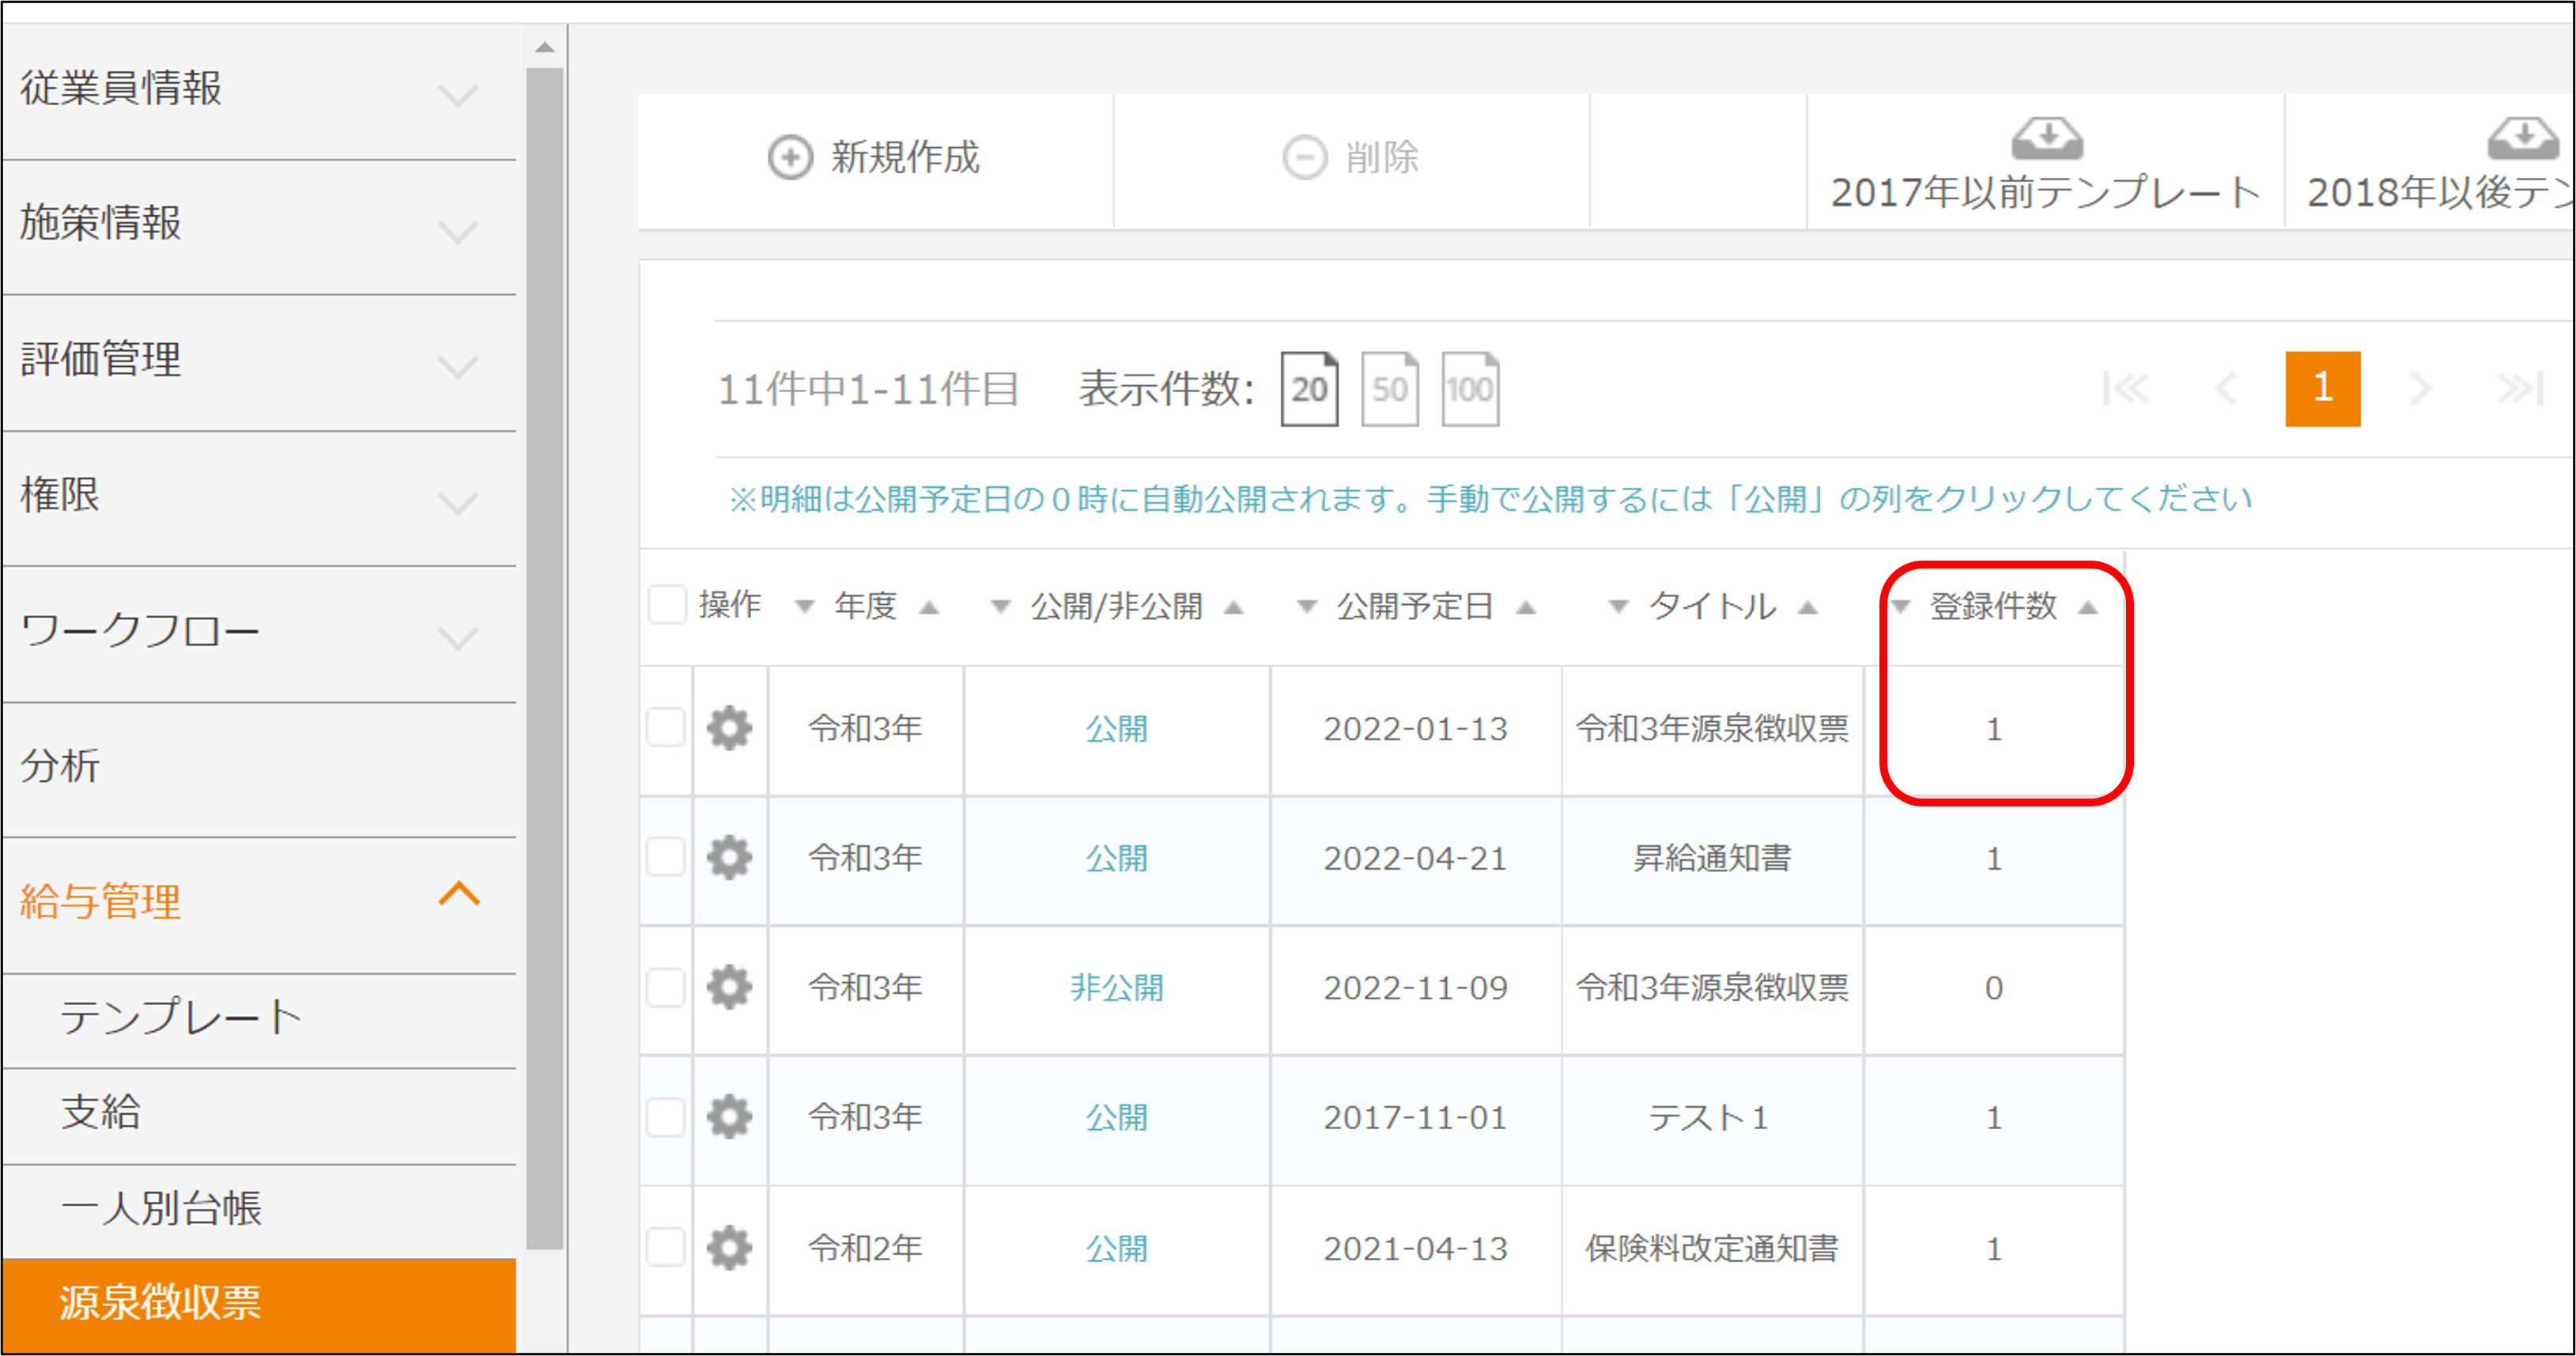Click the sidebar scroll-up arrow
The width and height of the screenshot is (2576, 1356).
coord(545,47)
